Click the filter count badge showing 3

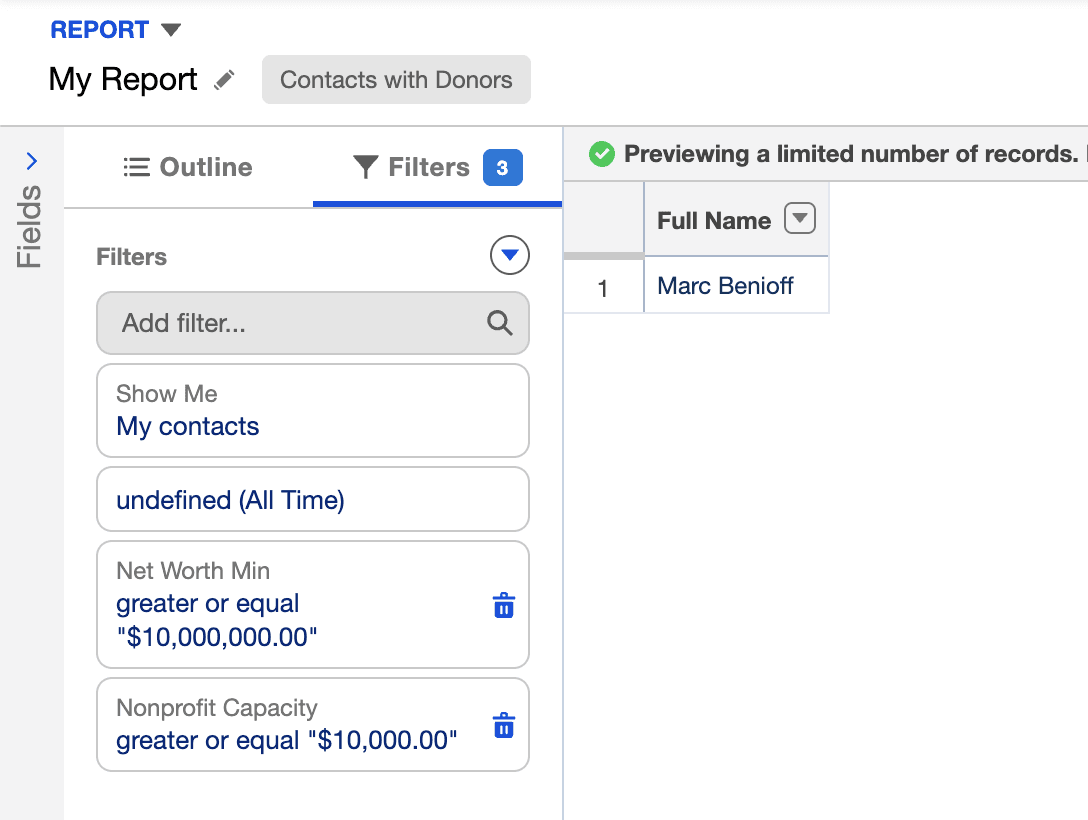503,167
